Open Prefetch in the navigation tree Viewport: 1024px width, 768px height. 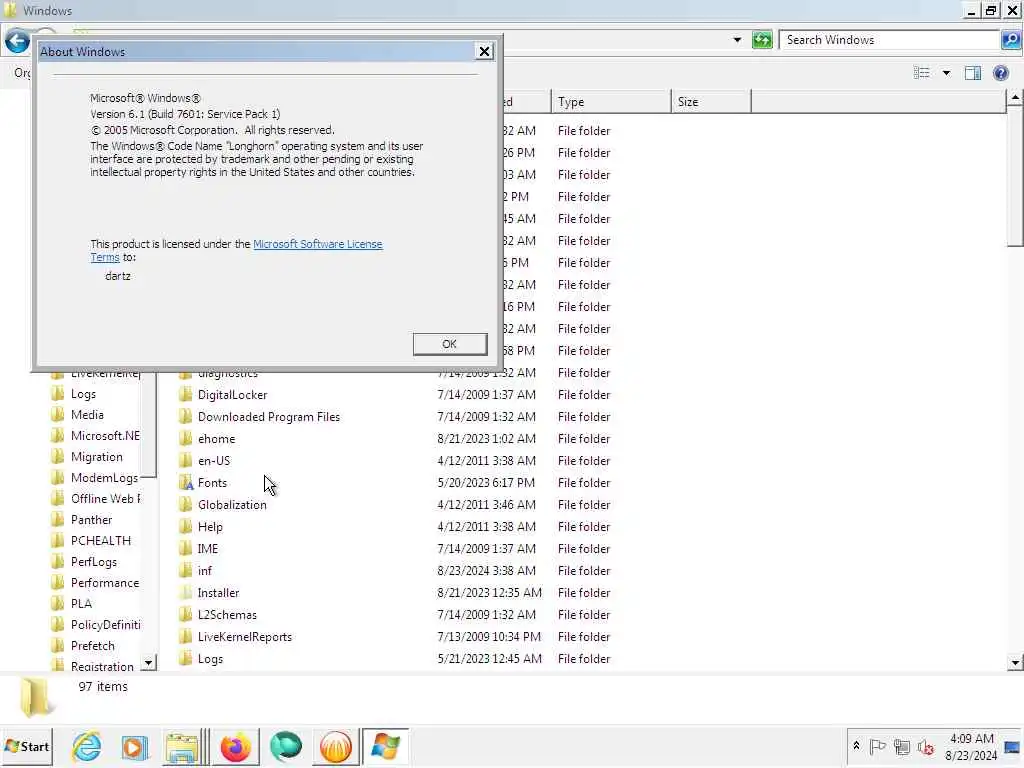click(92, 645)
